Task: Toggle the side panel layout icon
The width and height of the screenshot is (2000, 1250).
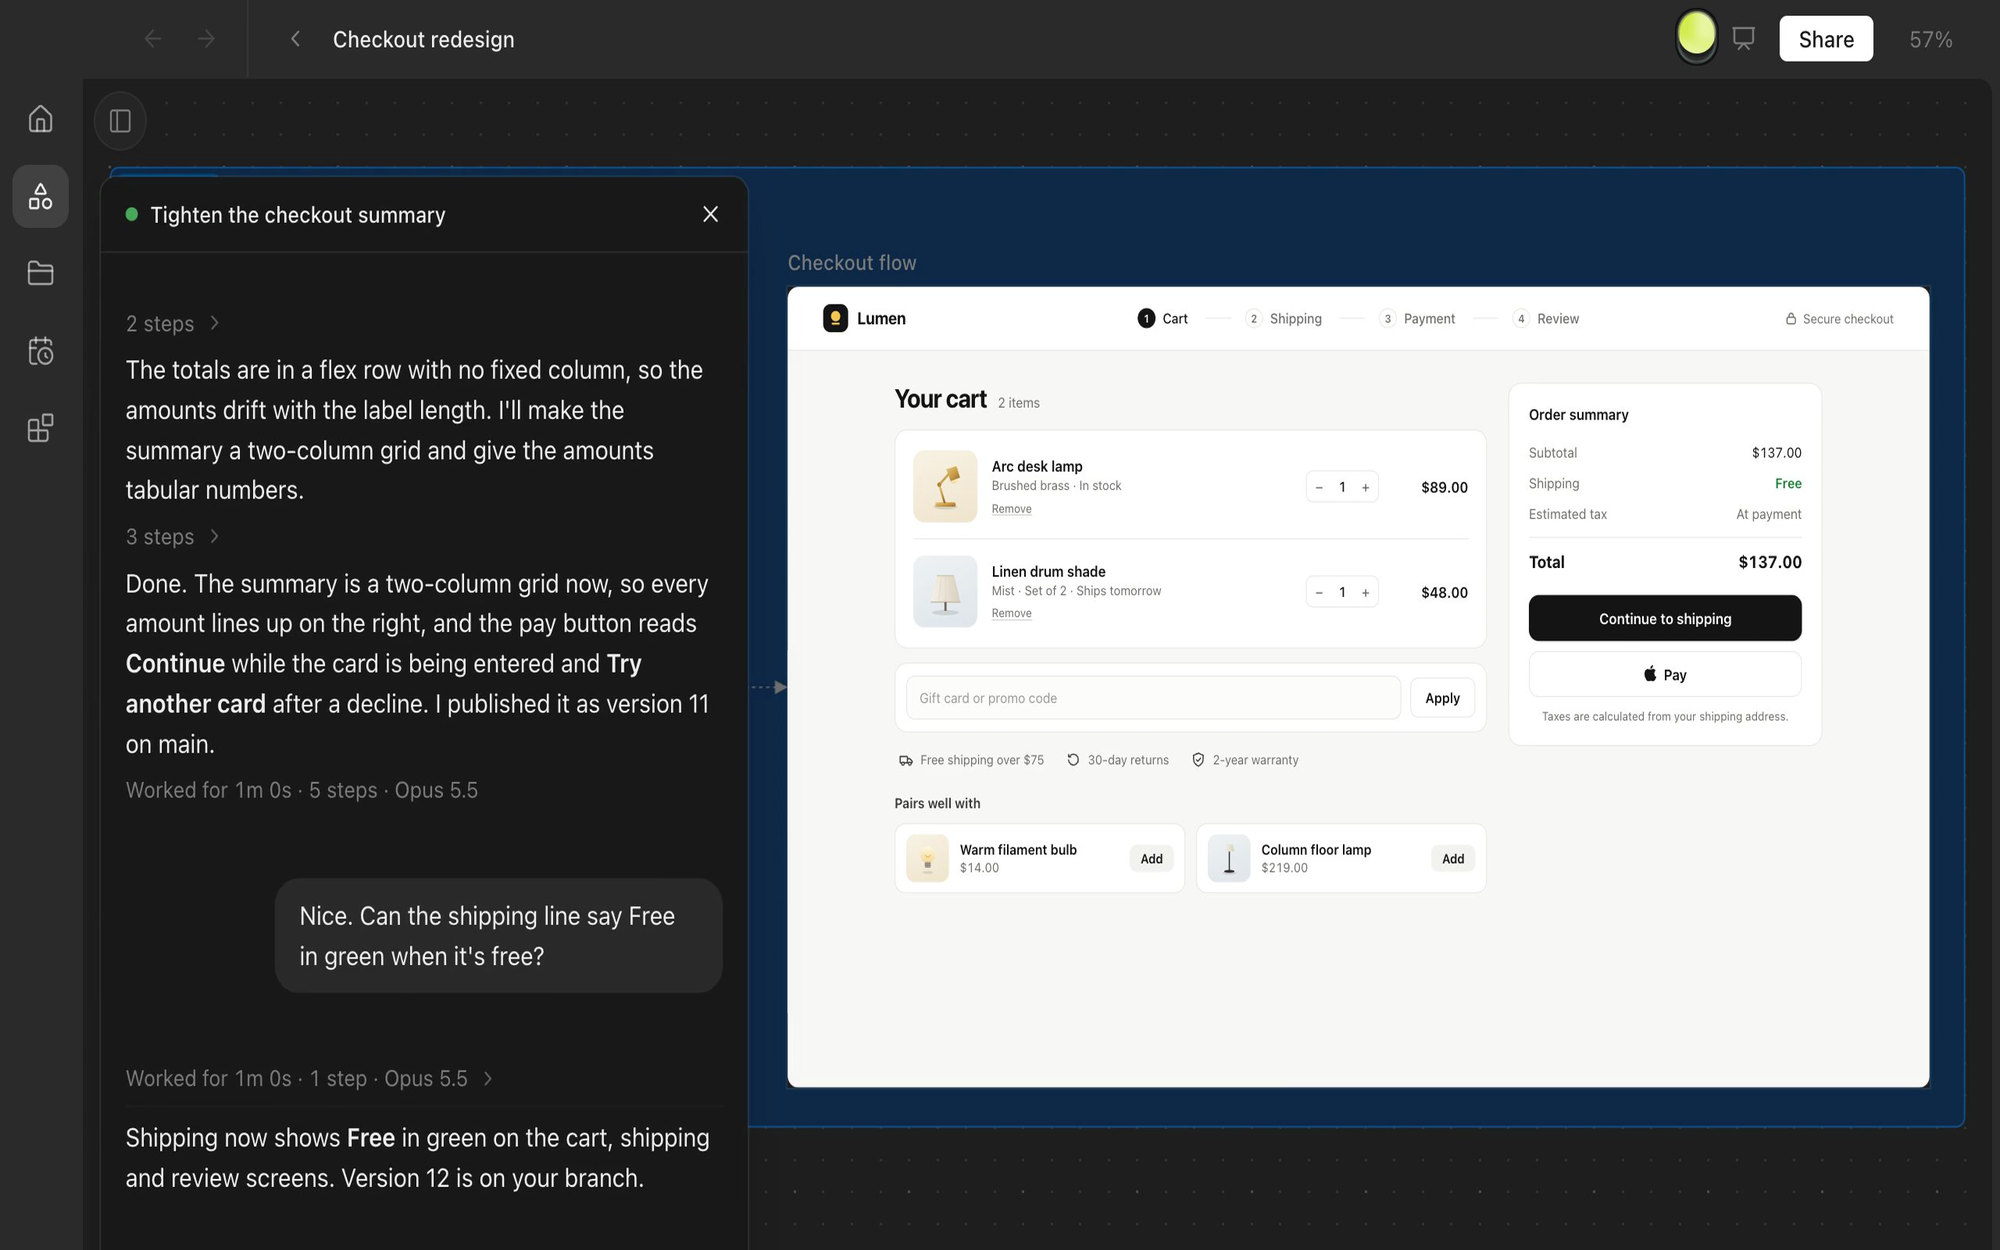Action: [120, 121]
